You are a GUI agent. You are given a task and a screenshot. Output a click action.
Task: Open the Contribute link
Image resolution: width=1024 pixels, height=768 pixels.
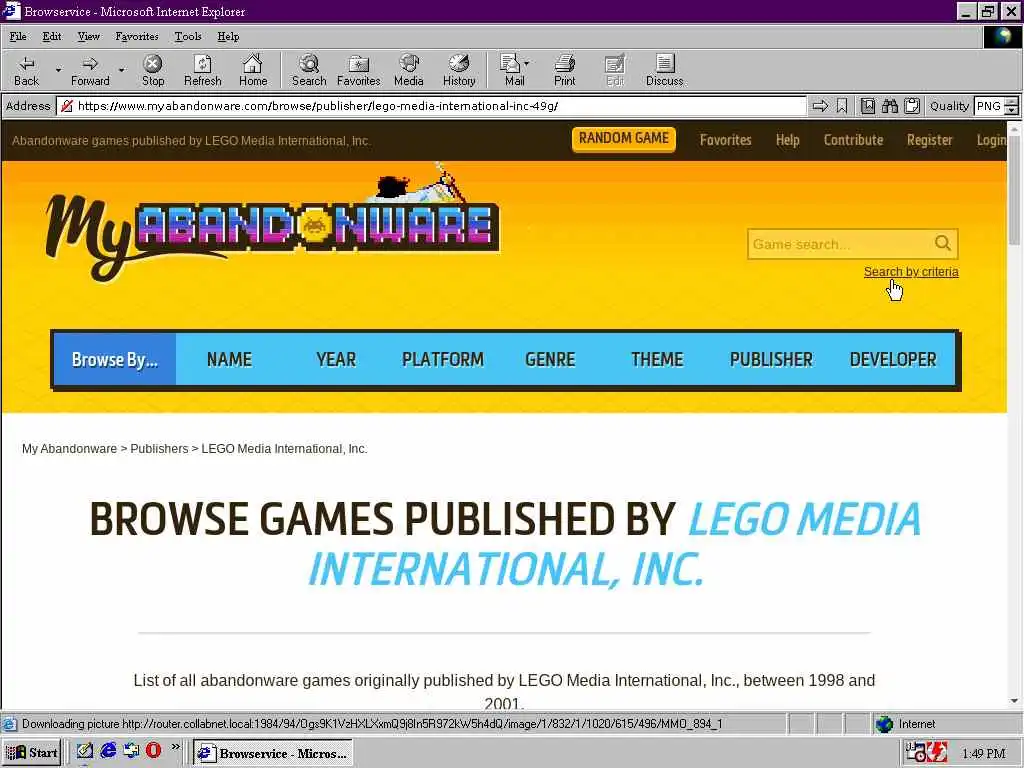pyautogui.click(x=853, y=140)
